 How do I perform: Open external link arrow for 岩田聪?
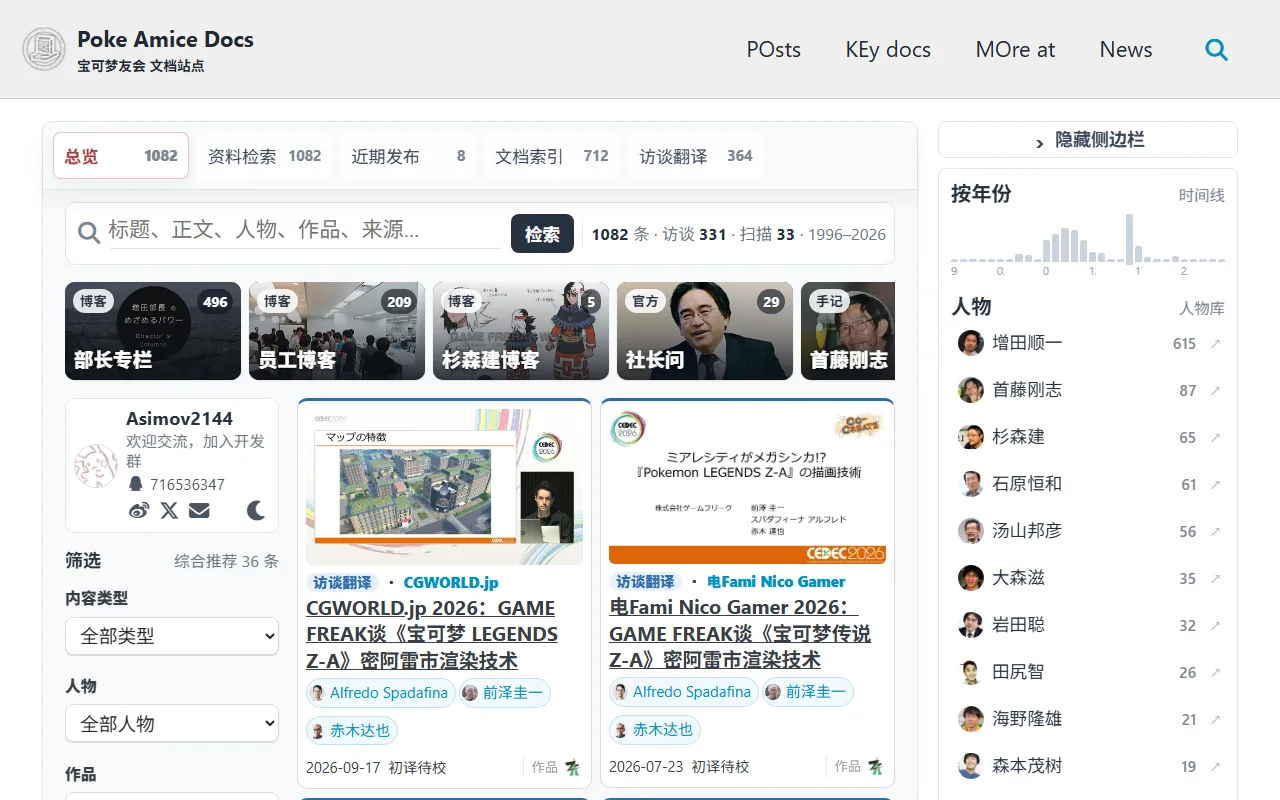pyautogui.click(x=1215, y=625)
